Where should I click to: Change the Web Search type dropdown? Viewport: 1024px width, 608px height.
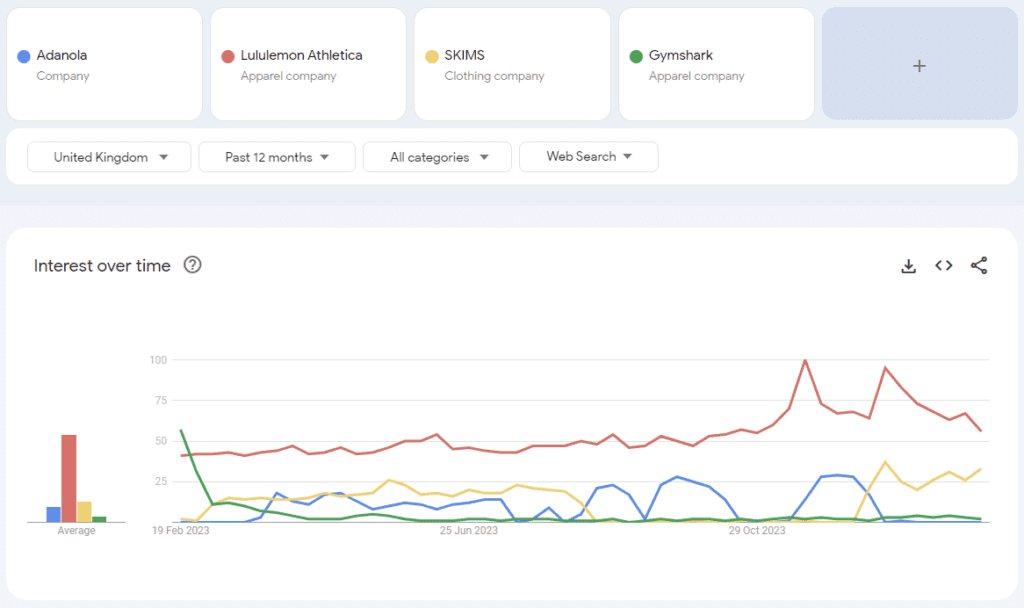click(588, 157)
